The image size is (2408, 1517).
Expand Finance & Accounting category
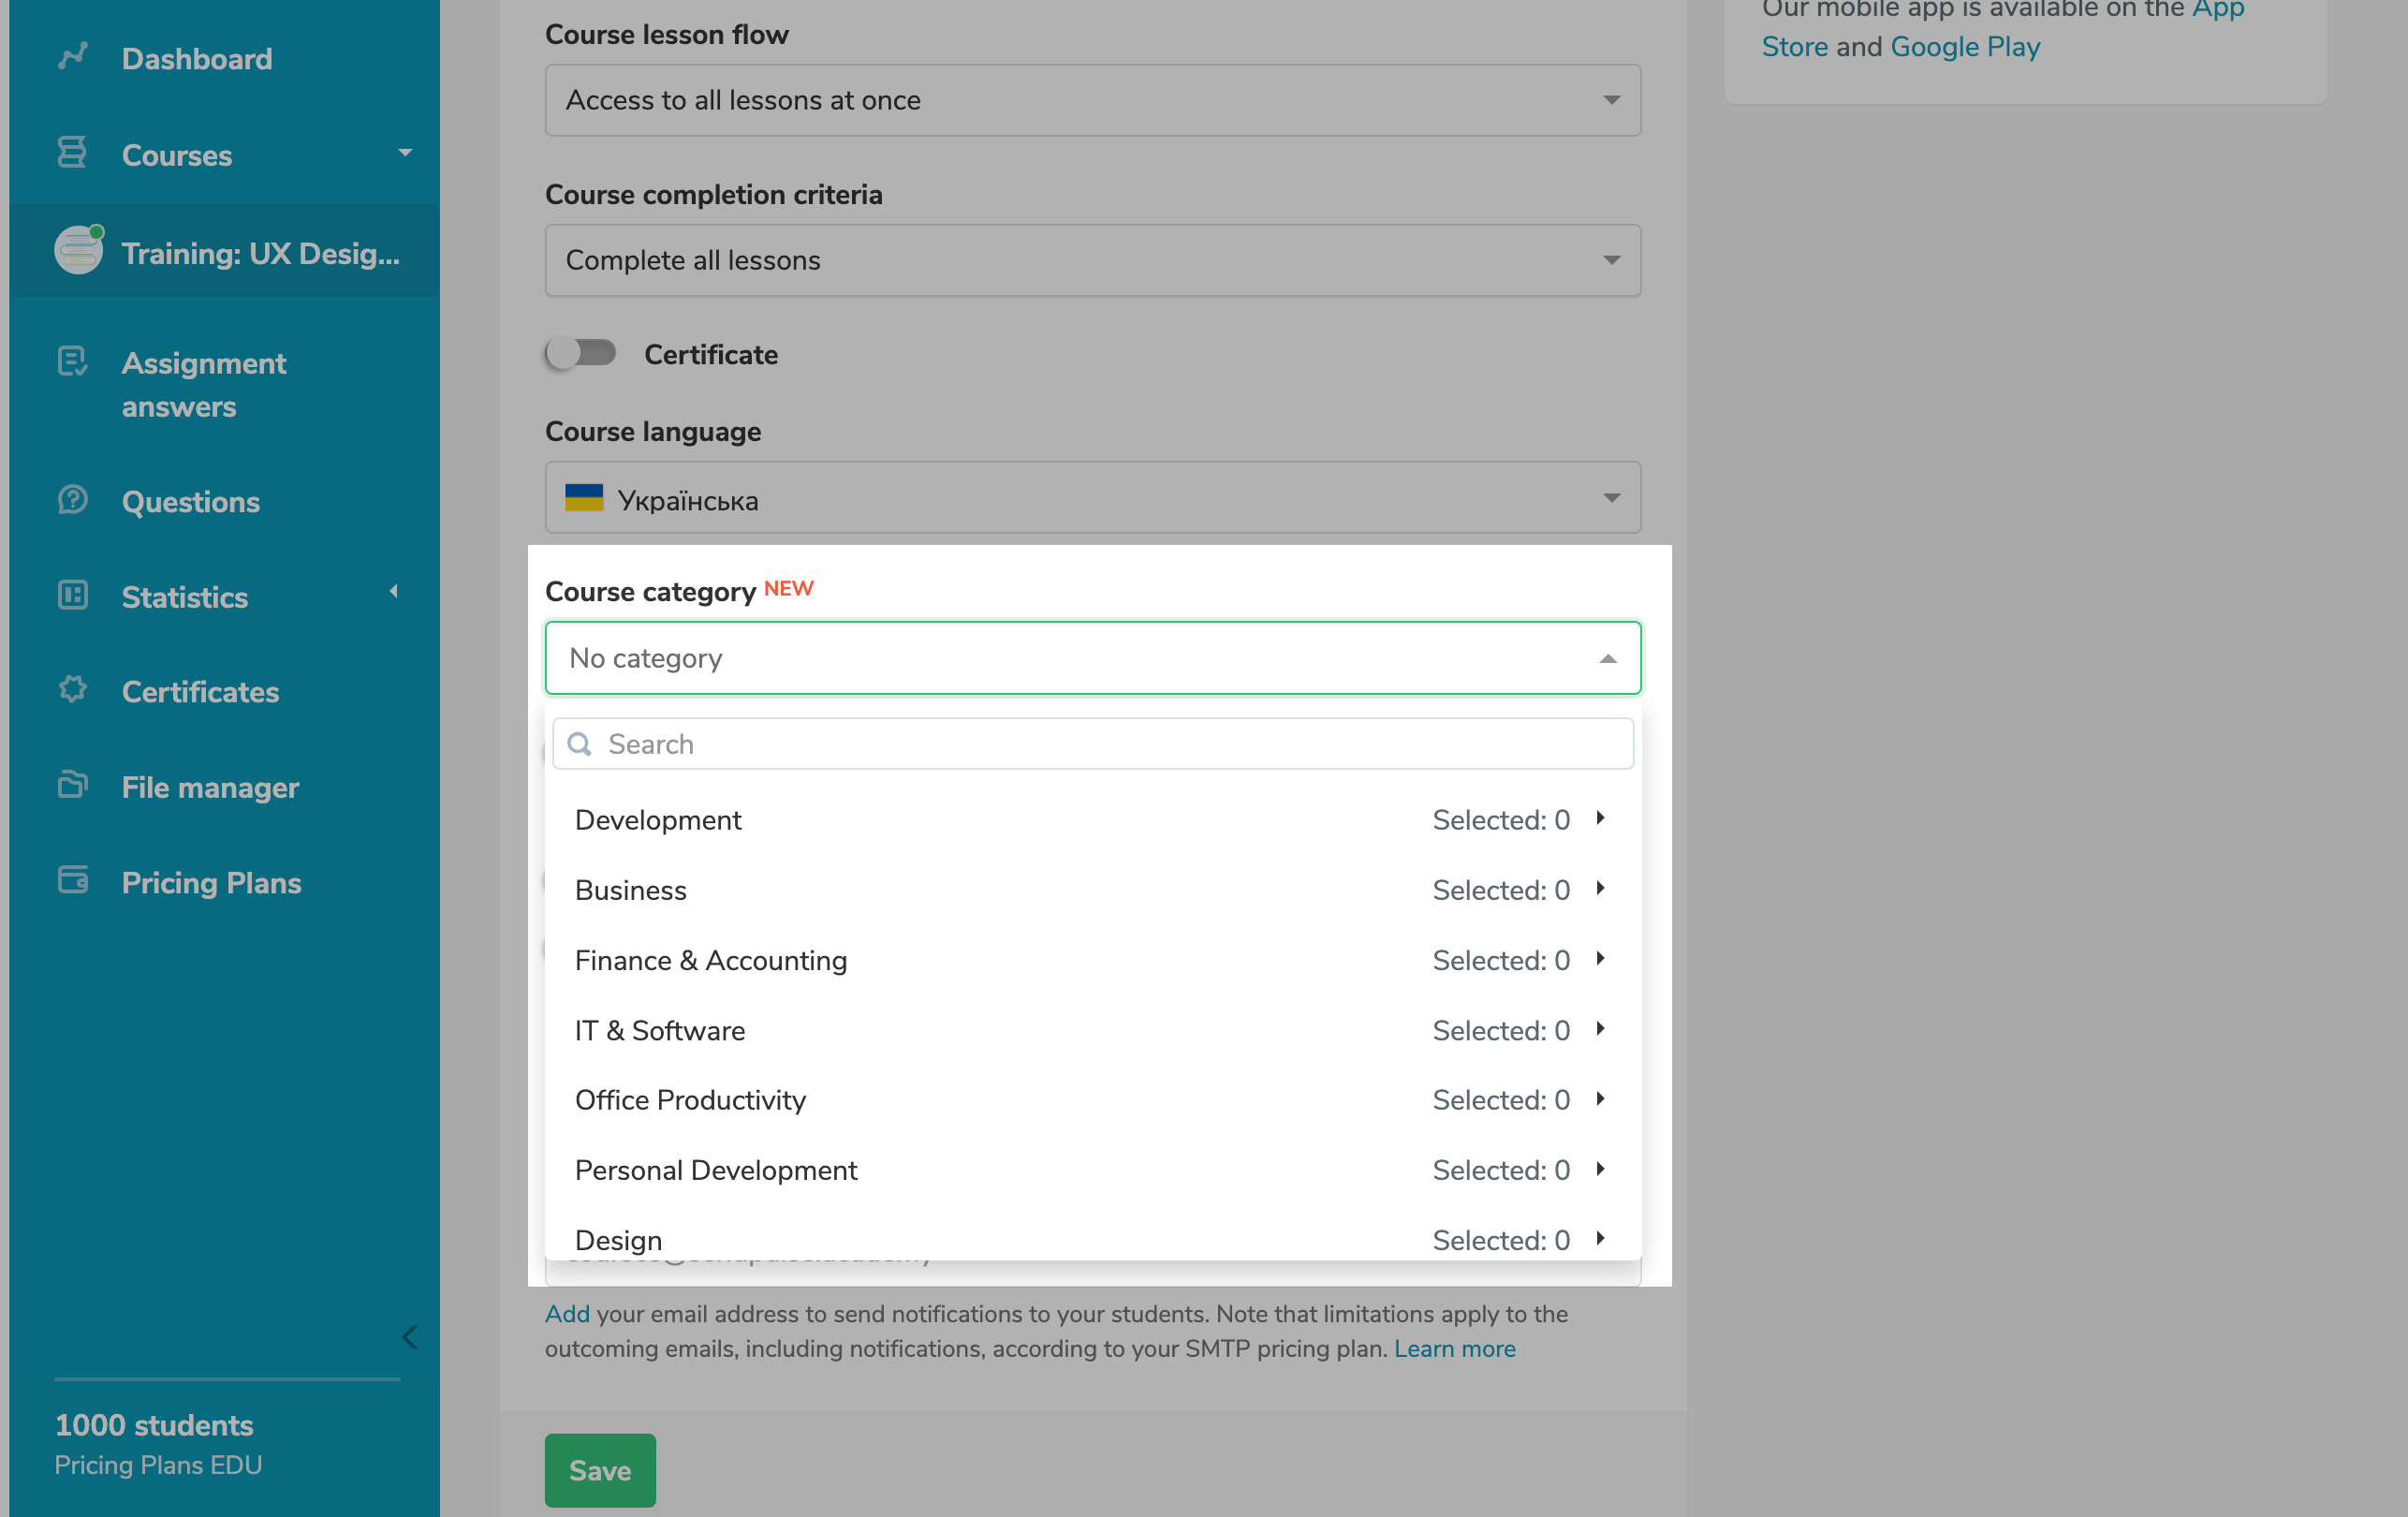(x=1600, y=959)
